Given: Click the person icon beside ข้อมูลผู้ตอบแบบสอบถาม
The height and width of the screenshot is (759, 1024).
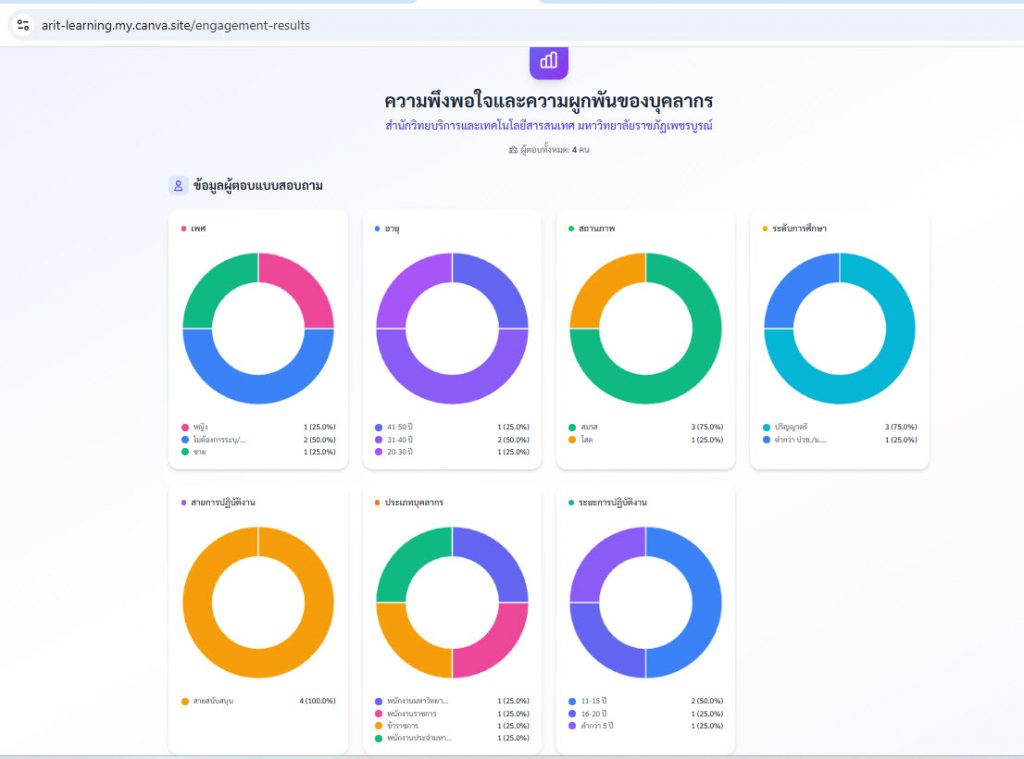Looking at the screenshot, I should tap(178, 186).
